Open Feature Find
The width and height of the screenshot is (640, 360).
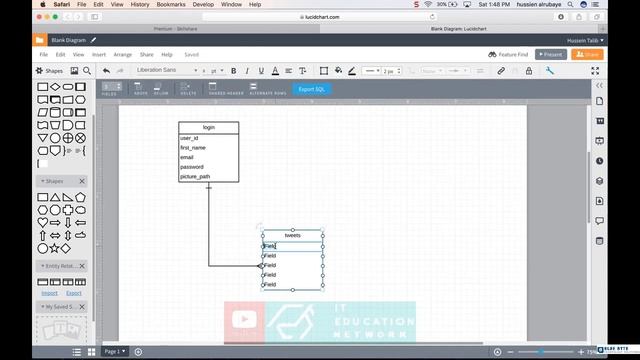point(508,54)
